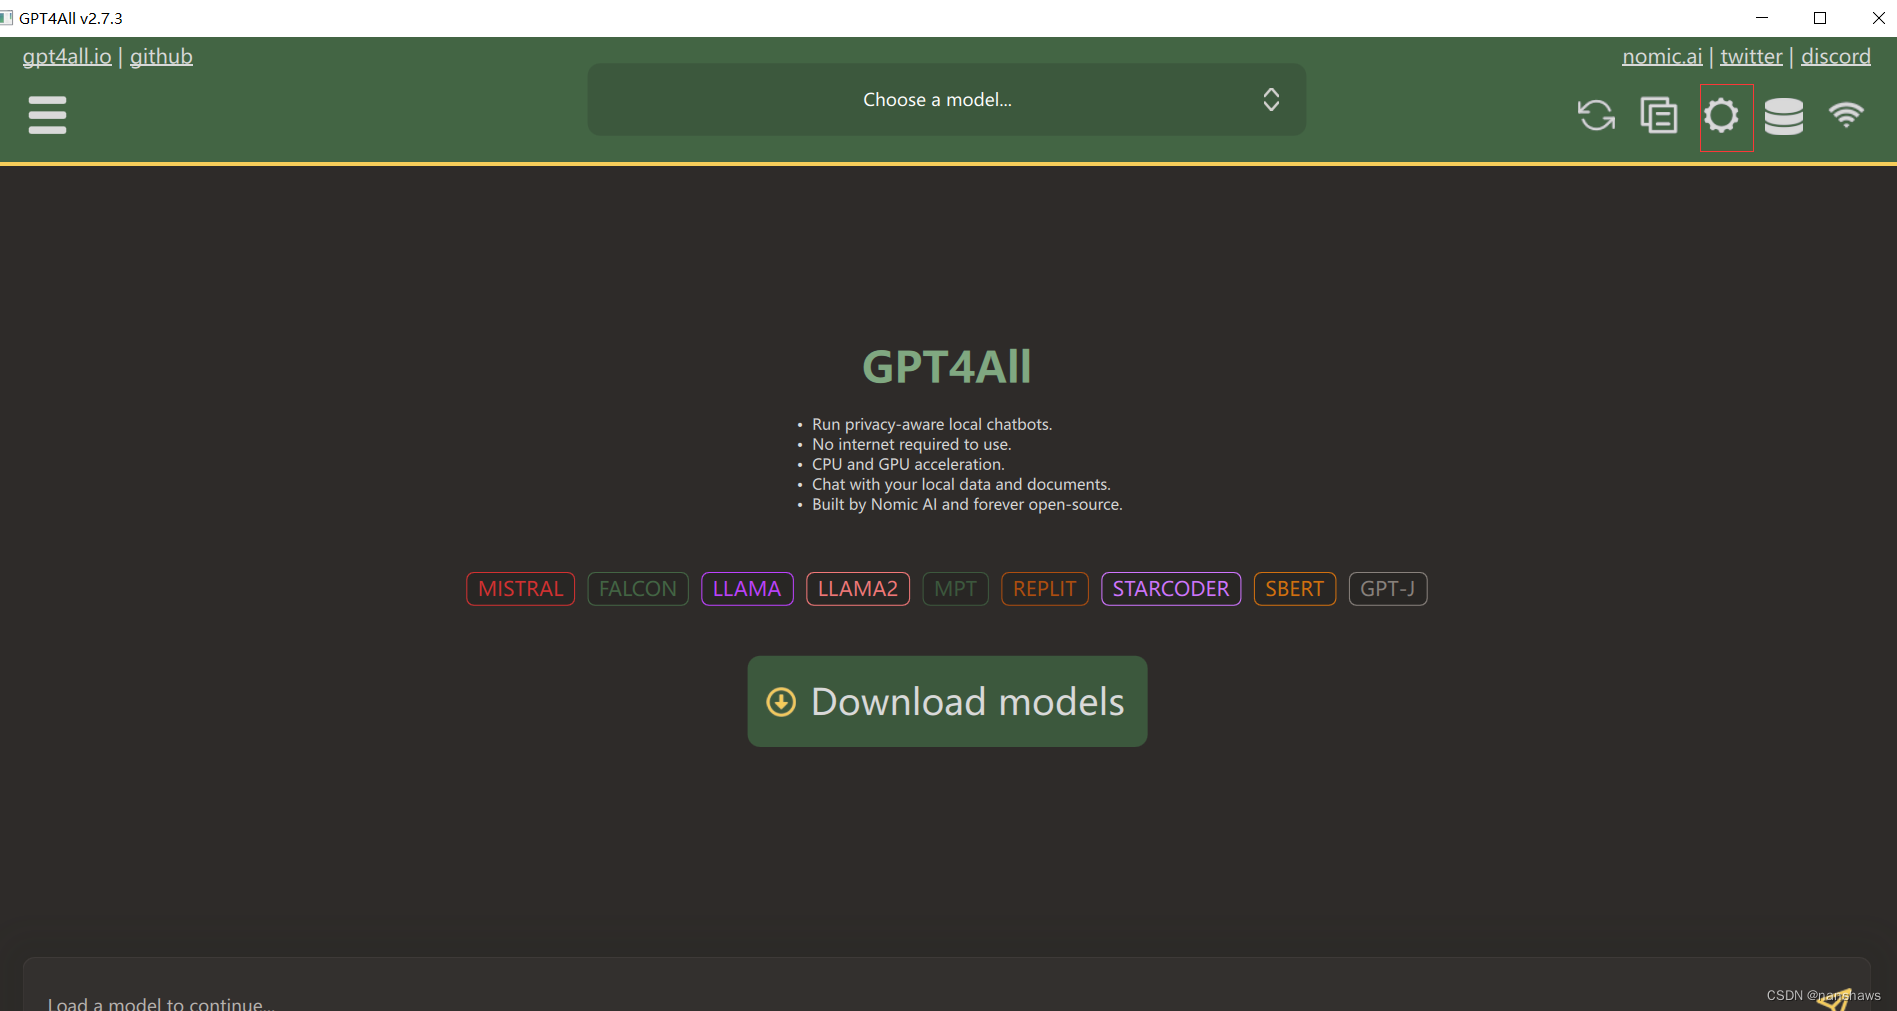Click 'No internet required to use.' line
The height and width of the screenshot is (1011, 1897).
(912, 444)
